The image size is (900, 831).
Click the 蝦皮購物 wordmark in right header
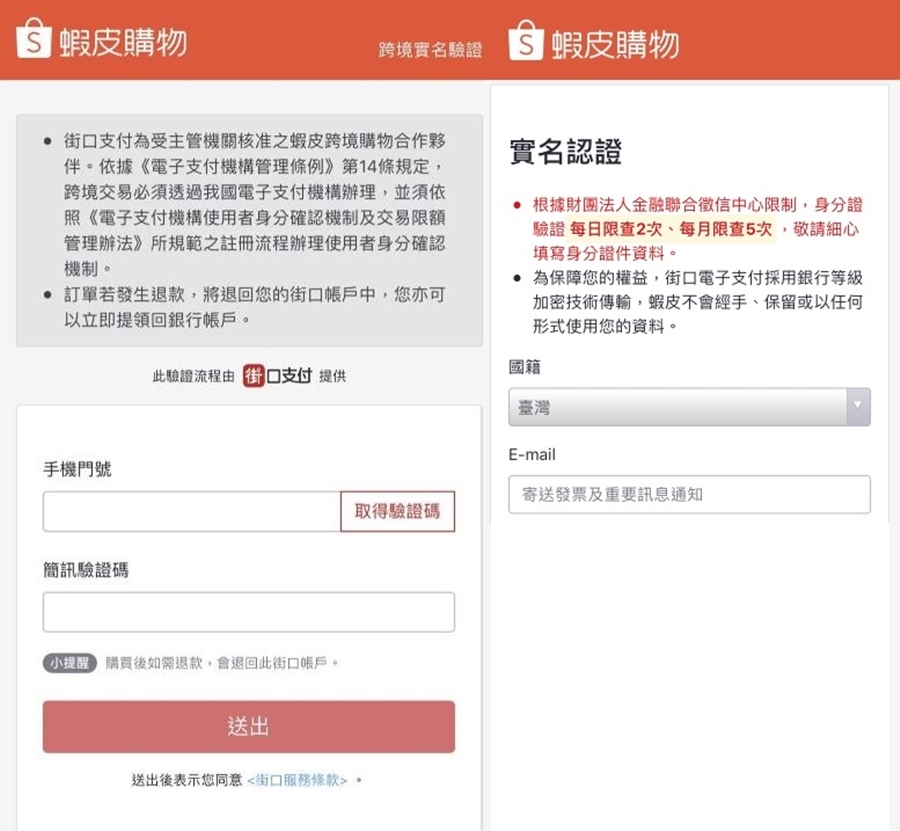tap(615, 43)
